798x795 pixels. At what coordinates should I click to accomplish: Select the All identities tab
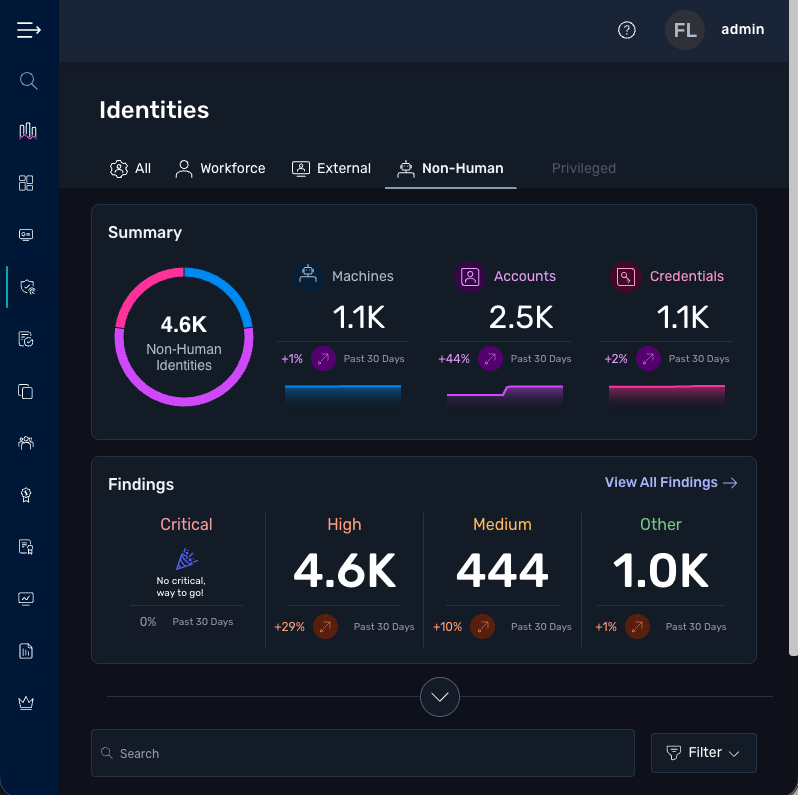tap(130, 168)
